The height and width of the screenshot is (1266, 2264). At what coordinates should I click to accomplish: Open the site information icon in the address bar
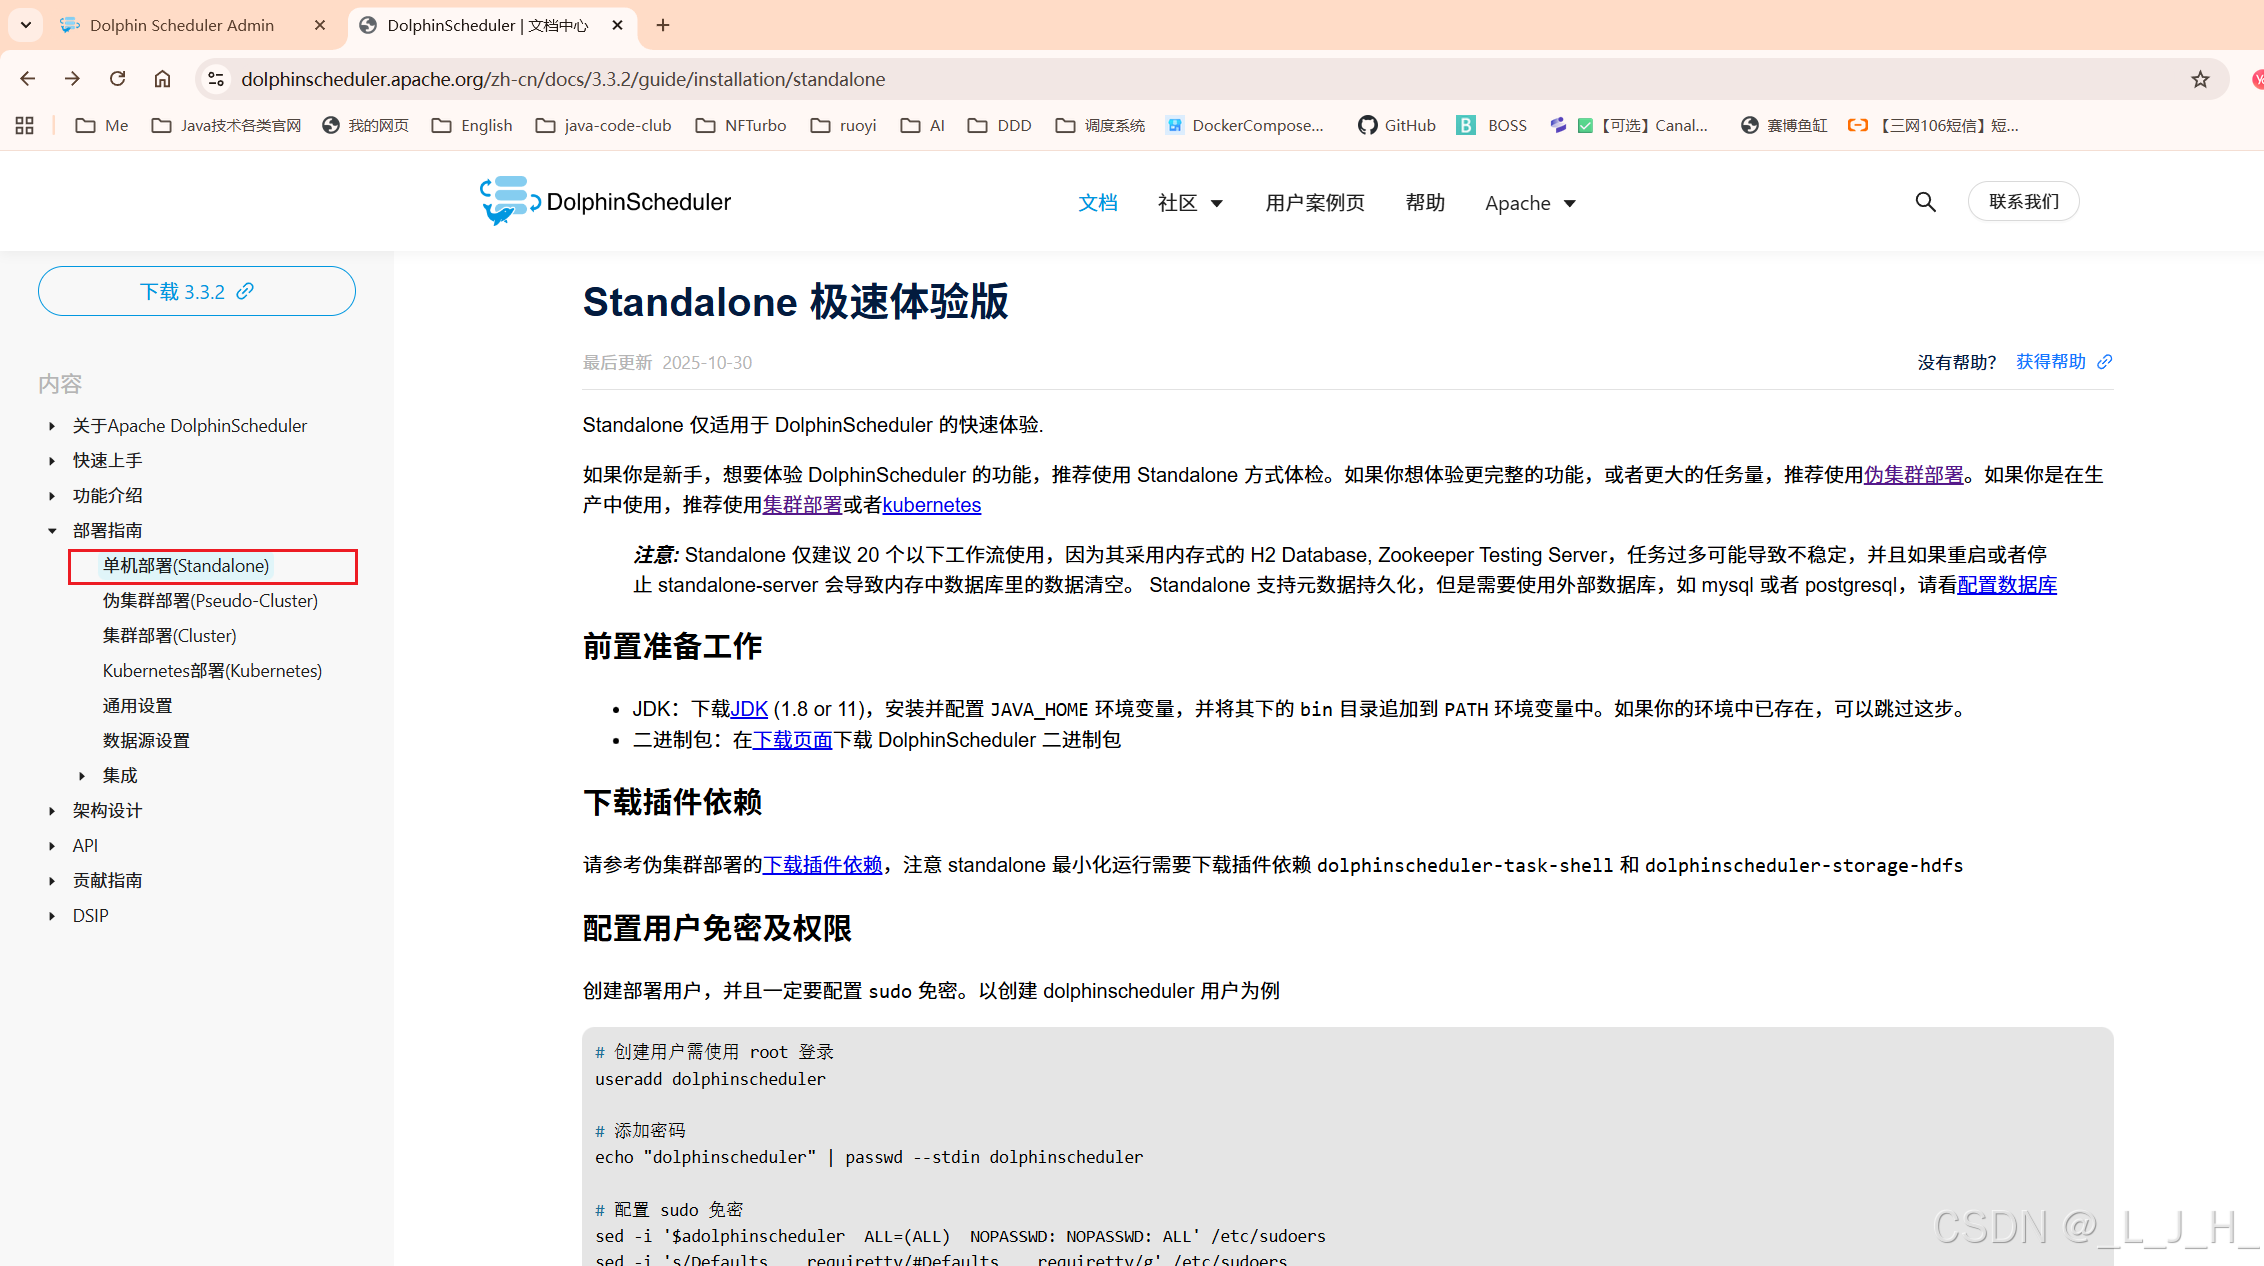coord(216,79)
